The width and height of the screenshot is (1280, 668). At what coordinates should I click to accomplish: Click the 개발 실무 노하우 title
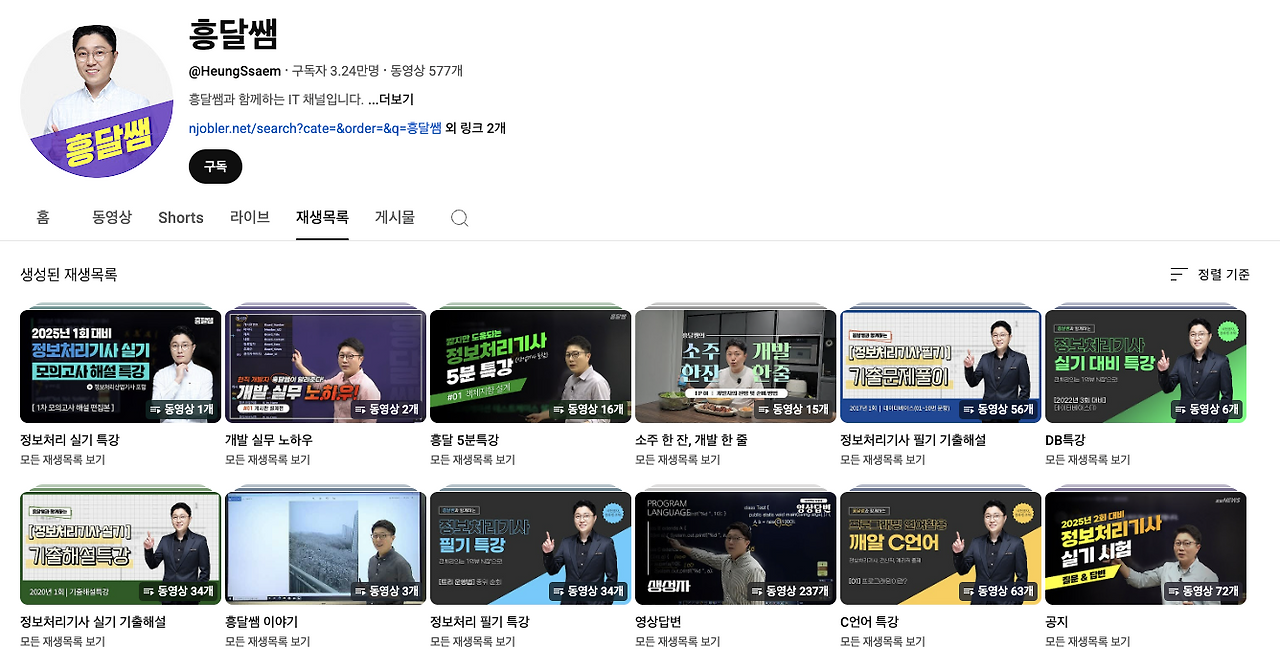(x=269, y=440)
